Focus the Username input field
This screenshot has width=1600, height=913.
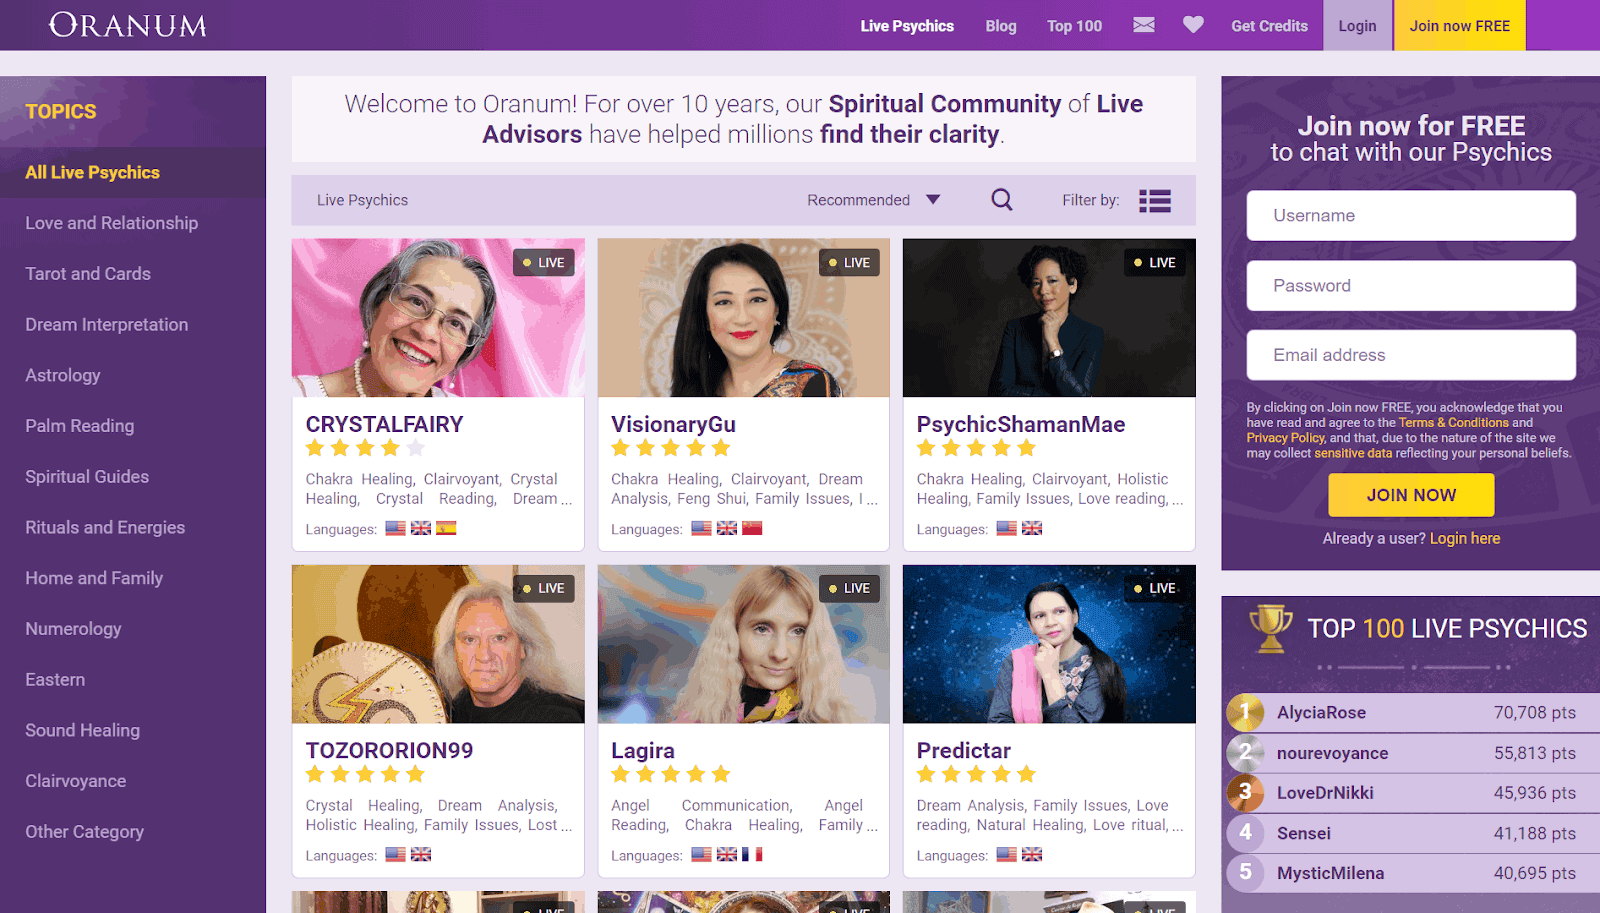pyautogui.click(x=1411, y=216)
